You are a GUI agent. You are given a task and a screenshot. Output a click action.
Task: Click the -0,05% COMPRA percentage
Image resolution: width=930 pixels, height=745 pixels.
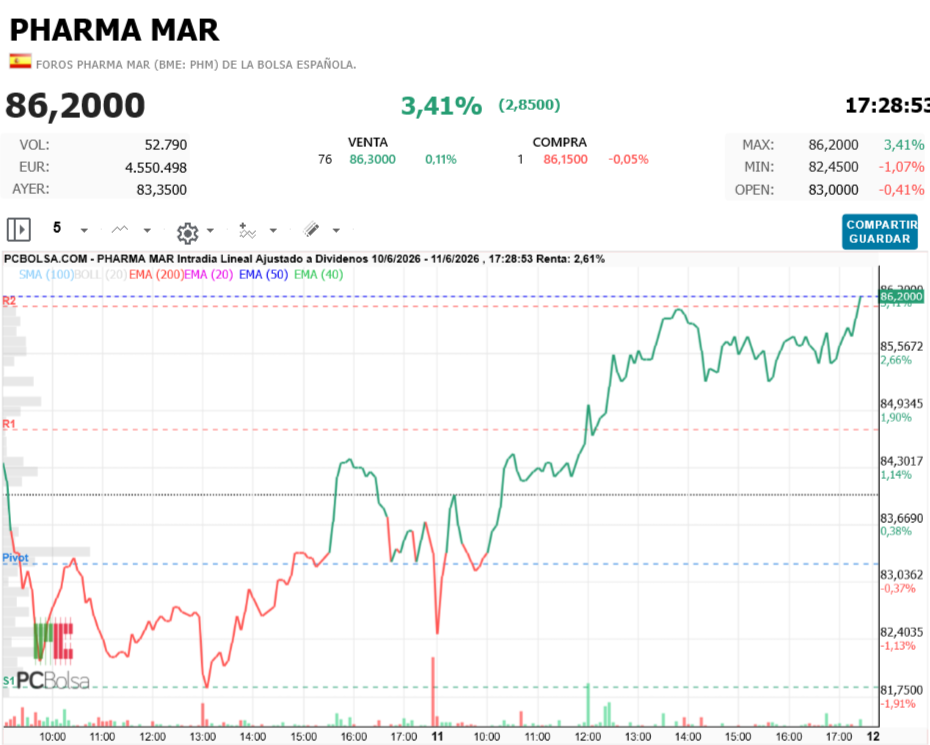point(628,160)
